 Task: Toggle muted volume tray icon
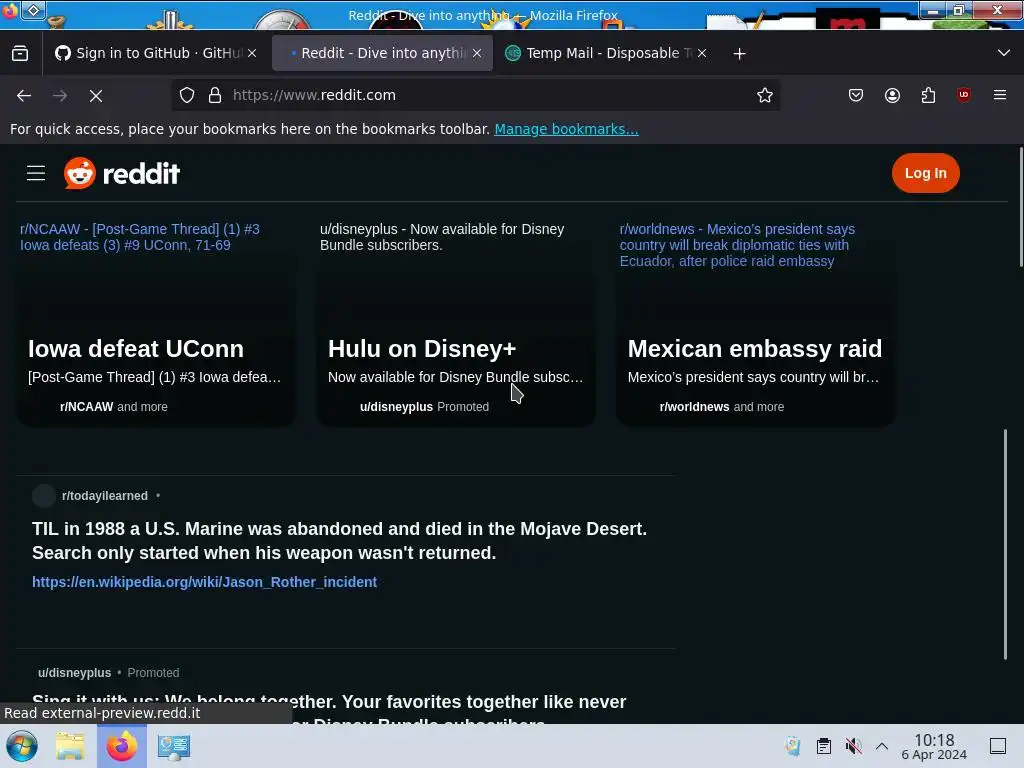[x=853, y=746]
